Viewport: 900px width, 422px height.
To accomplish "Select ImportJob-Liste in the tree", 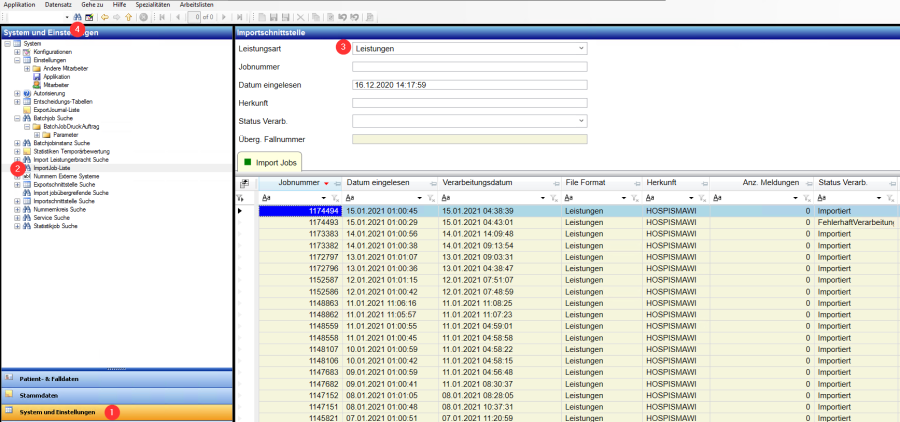I will coord(51,168).
